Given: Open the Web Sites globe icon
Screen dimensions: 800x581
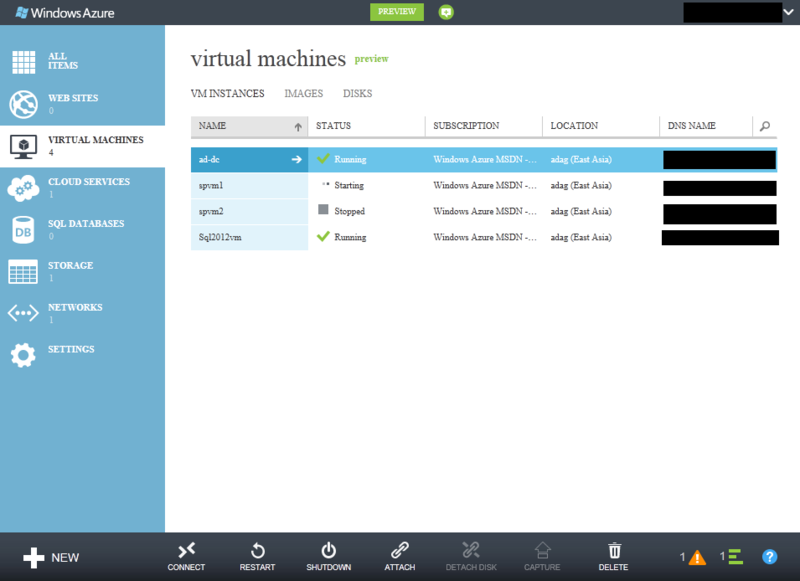Looking at the screenshot, I should coord(23,104).
